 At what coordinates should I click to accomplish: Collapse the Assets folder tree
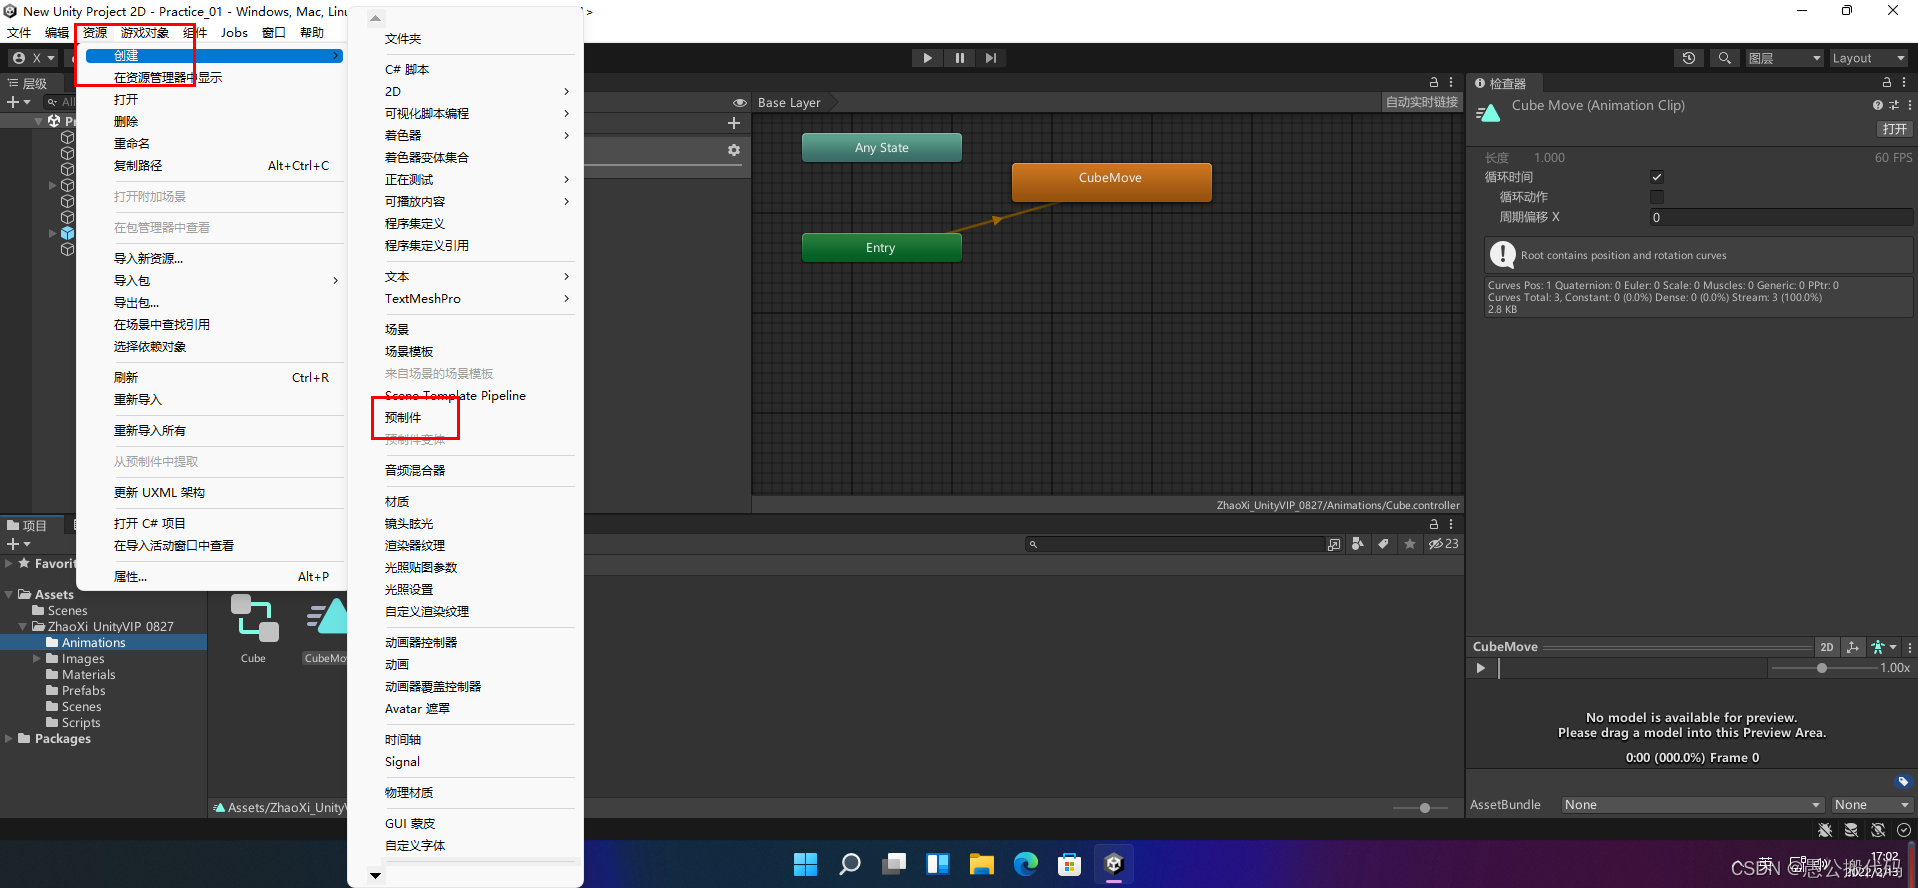(x=9, y=594)
